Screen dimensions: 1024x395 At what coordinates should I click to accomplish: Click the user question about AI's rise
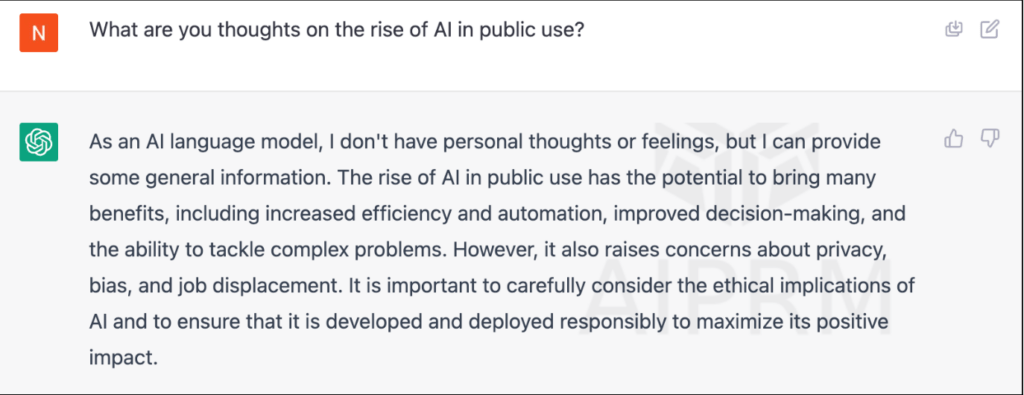coord(336,30)
